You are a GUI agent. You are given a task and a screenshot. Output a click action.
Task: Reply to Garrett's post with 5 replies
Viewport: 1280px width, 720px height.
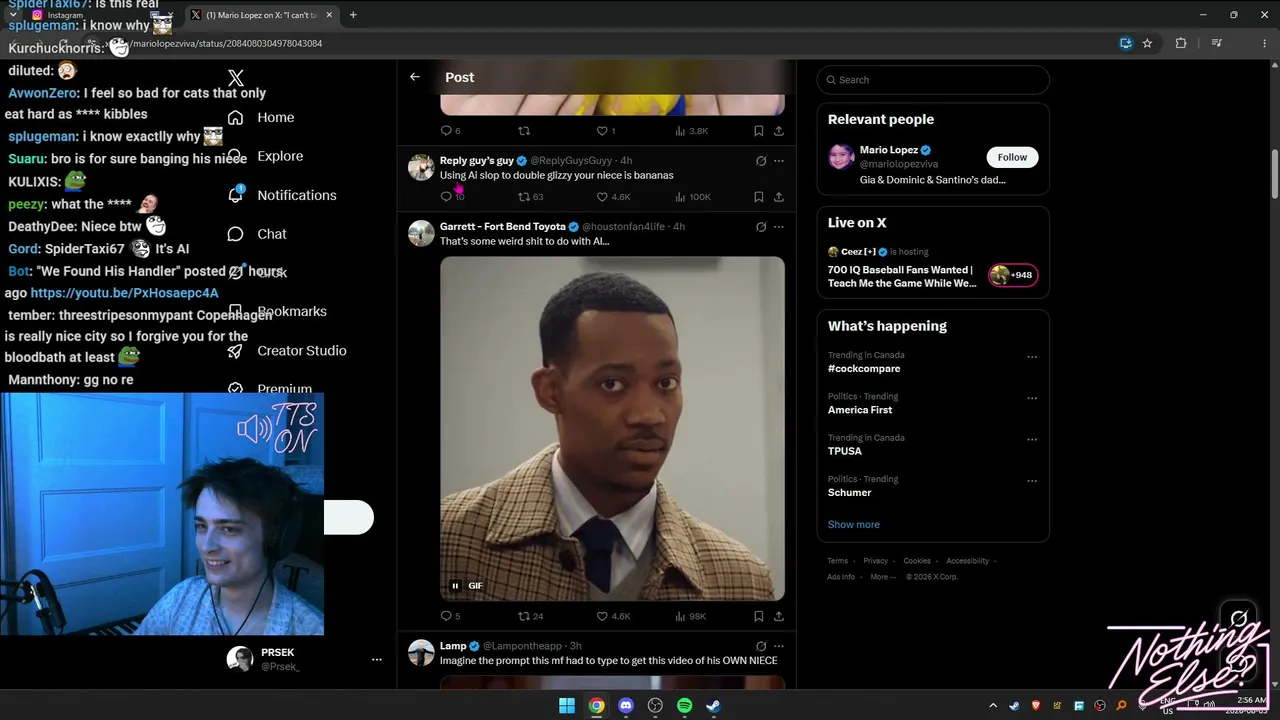(450, 616)
